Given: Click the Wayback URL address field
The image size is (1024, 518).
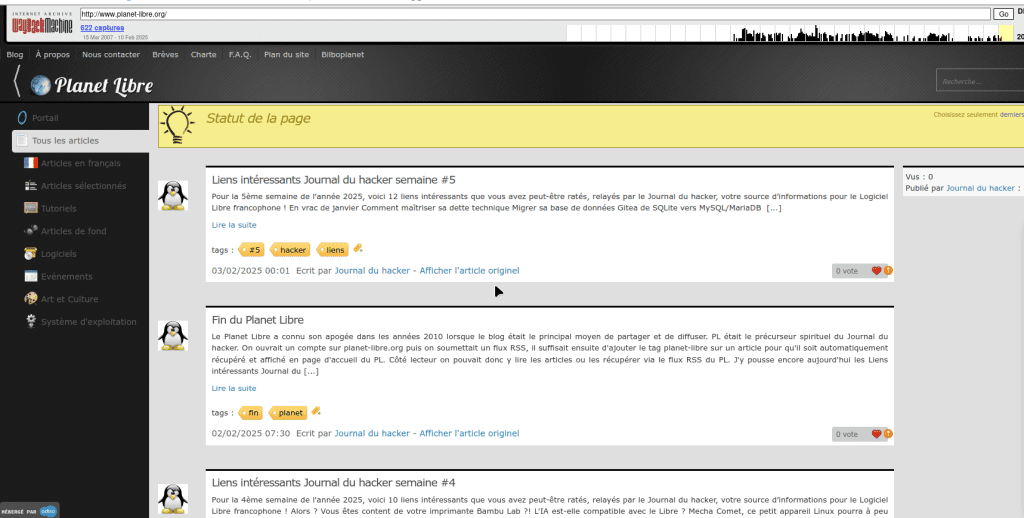Looking at the screenshot, I should (x=535, y=14).
